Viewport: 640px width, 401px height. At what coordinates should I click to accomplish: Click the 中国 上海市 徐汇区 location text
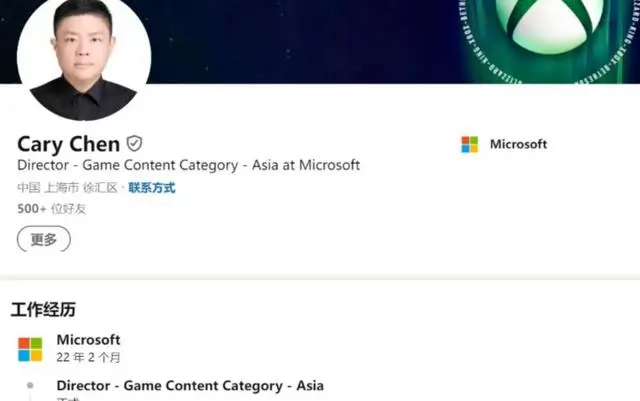pyautogui.click(x=67, y=188)
